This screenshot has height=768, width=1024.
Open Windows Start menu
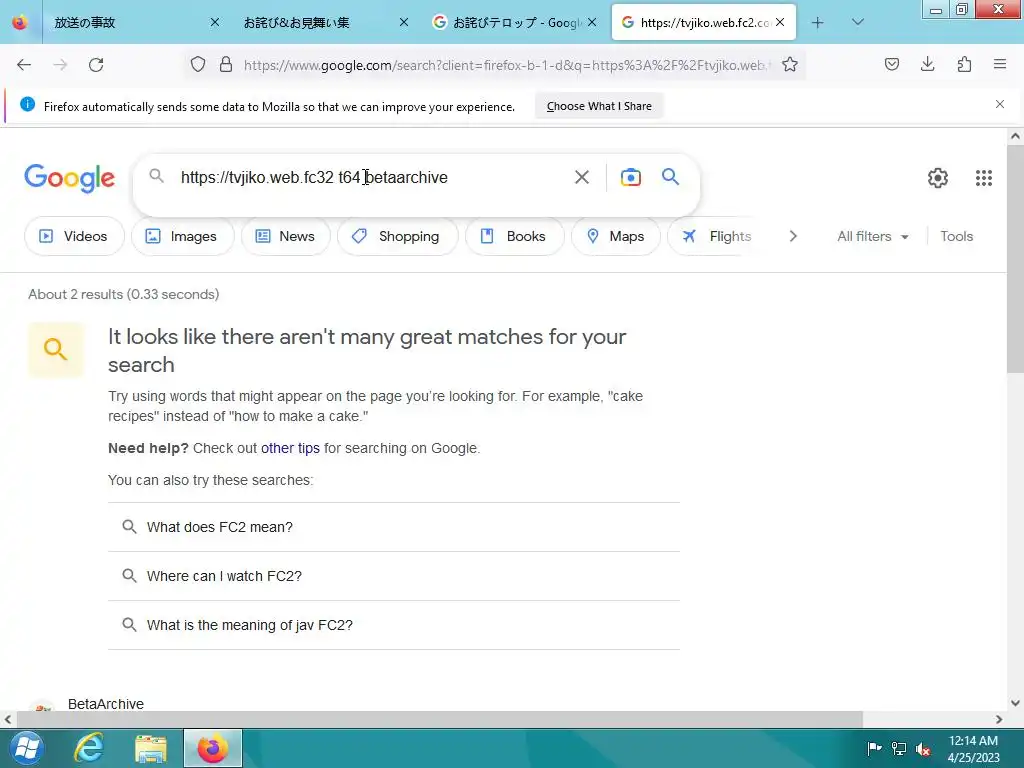click(26, 748)
